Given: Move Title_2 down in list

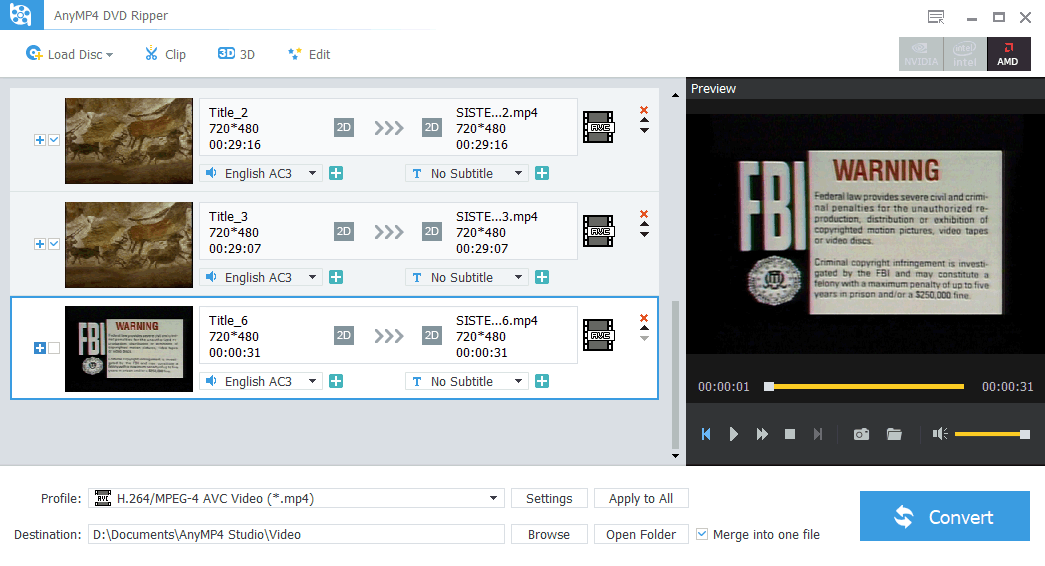Looking at the screenshot, I should point(644,131).
